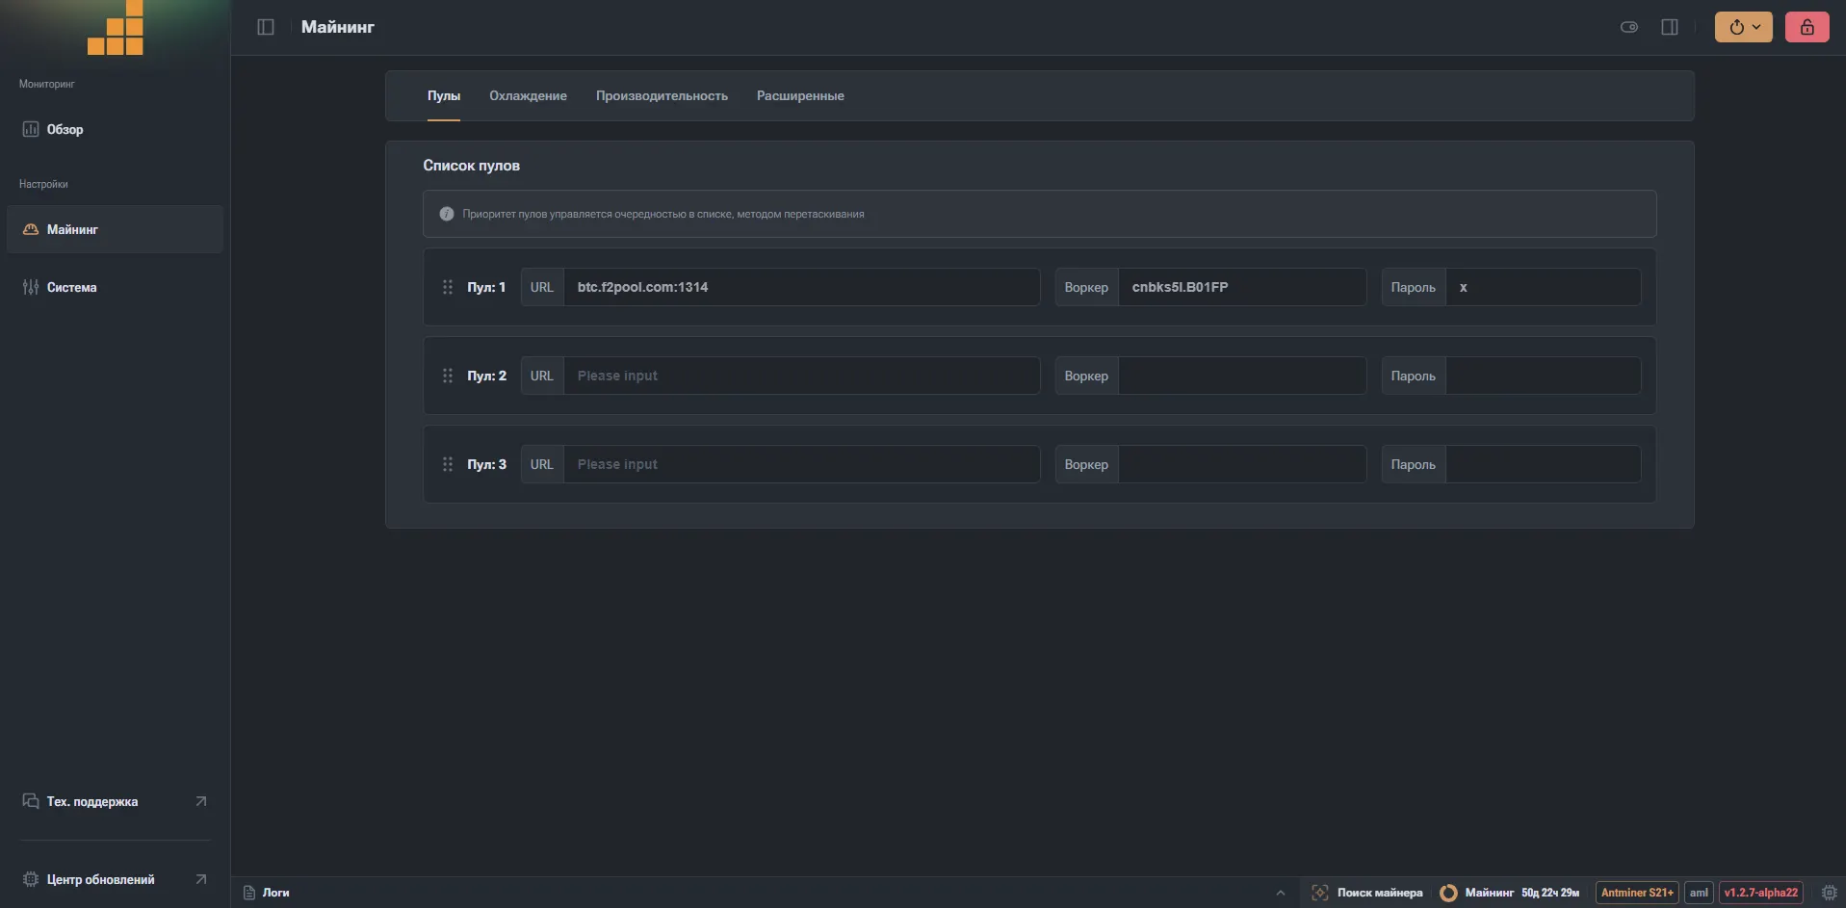The height and width of the screenshot is (908, 1846).
Task: Switch to the Расширенные tab
Action: [800, 96]
